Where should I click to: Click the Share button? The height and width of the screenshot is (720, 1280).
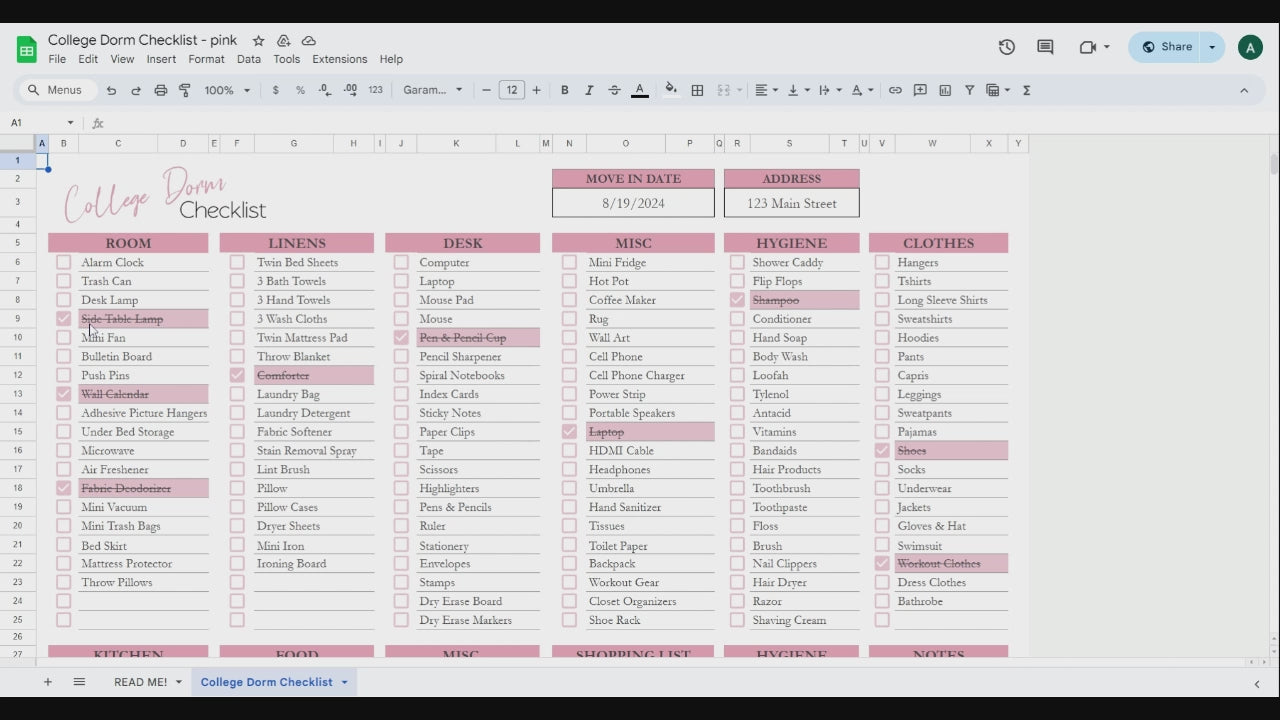[1166, 47]
